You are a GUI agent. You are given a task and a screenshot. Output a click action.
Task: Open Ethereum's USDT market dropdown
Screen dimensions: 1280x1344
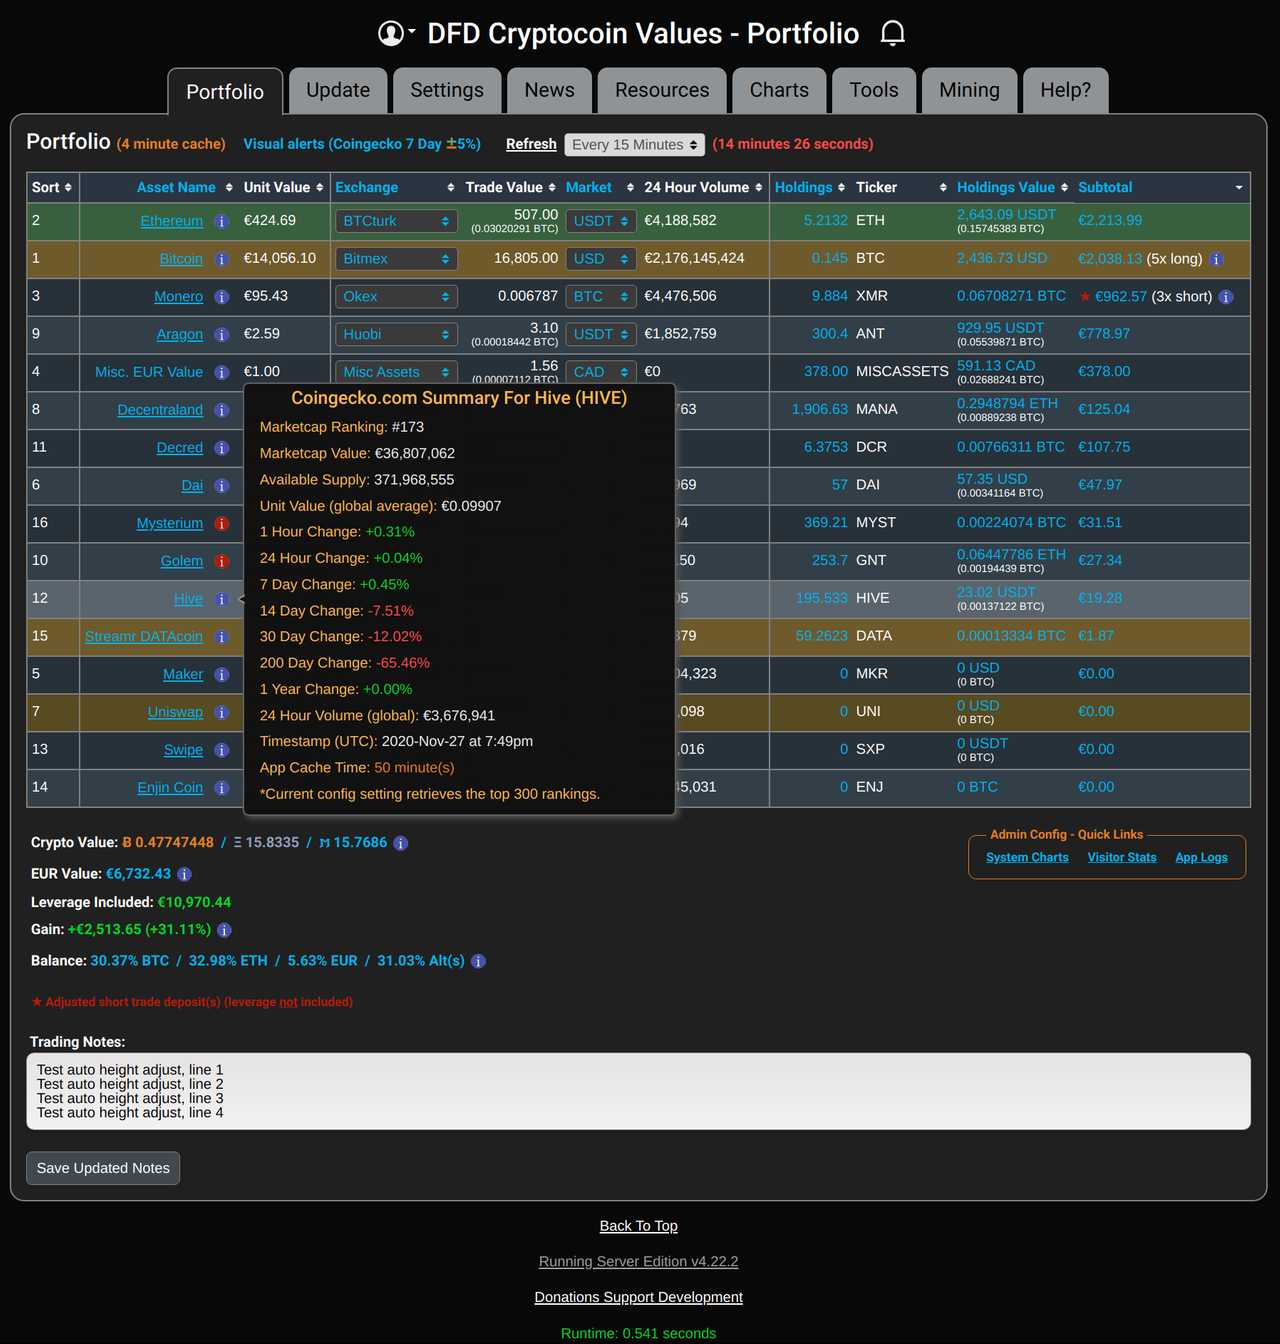(601, 221)
